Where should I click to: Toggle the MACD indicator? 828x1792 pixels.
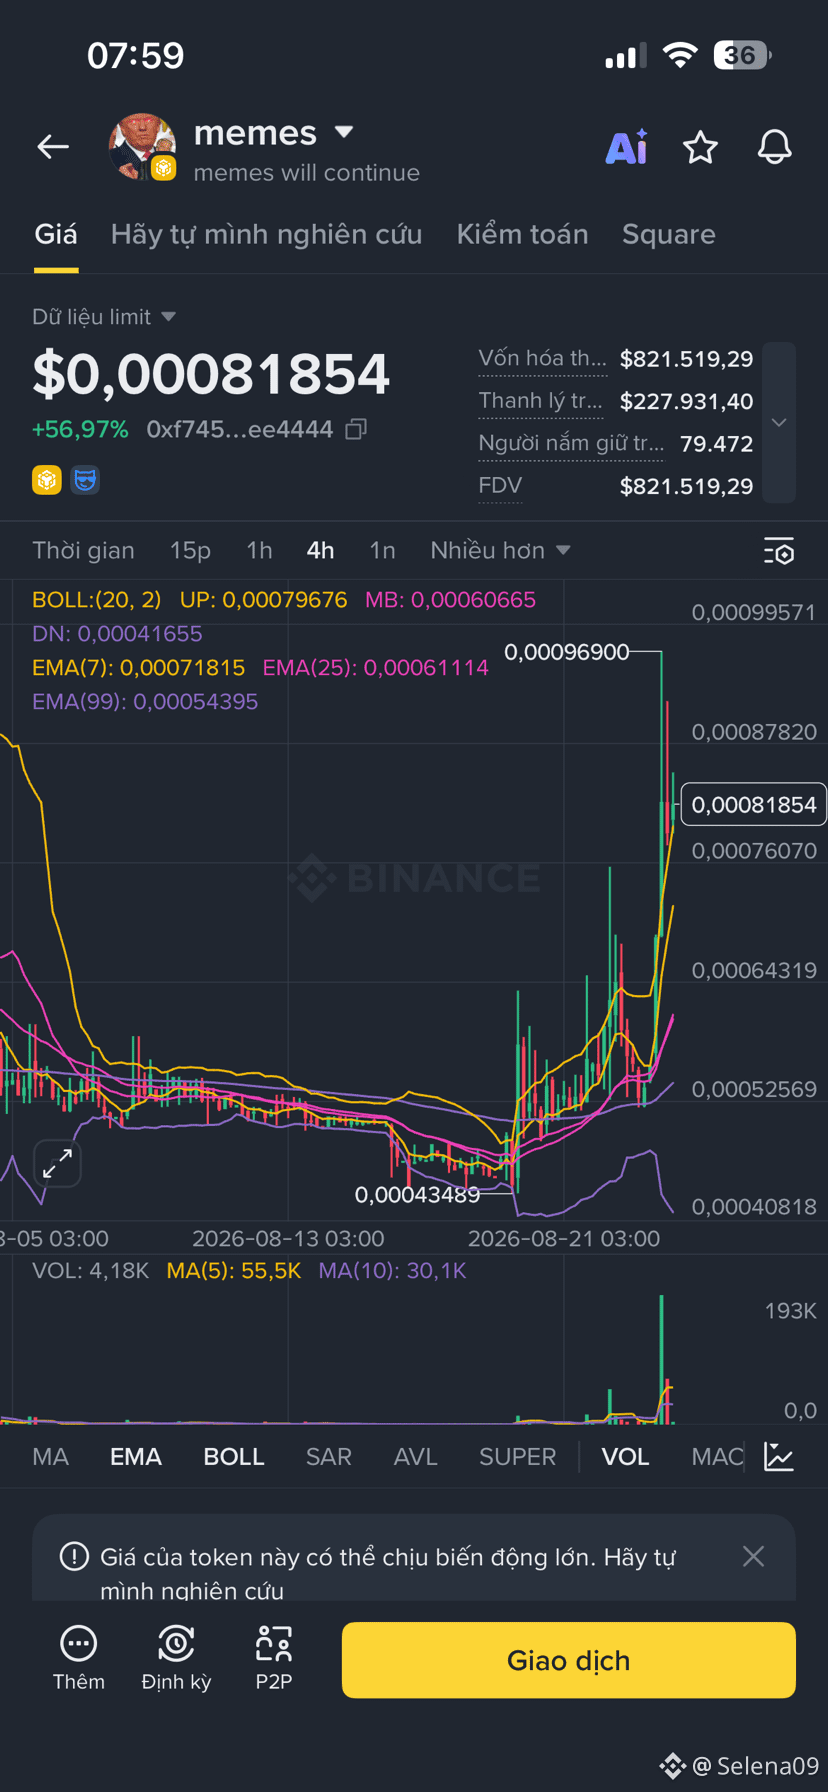(717, 1456)
